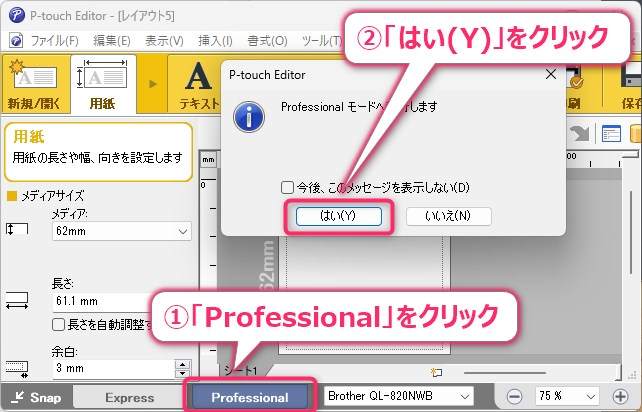Click the P-touch Editor app logo
Screen dimensions: 642x412
tap(17, 15)
